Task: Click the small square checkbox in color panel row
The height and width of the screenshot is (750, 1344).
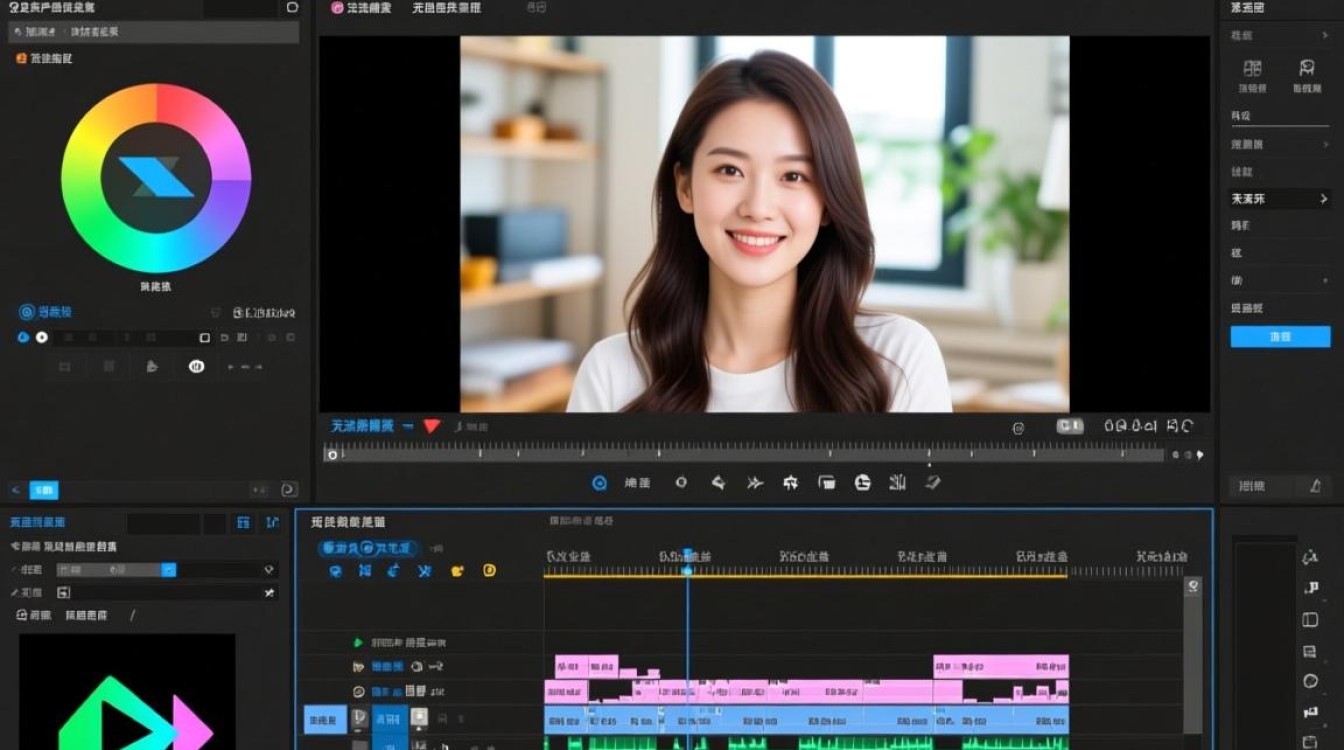Action: [204, 338]
